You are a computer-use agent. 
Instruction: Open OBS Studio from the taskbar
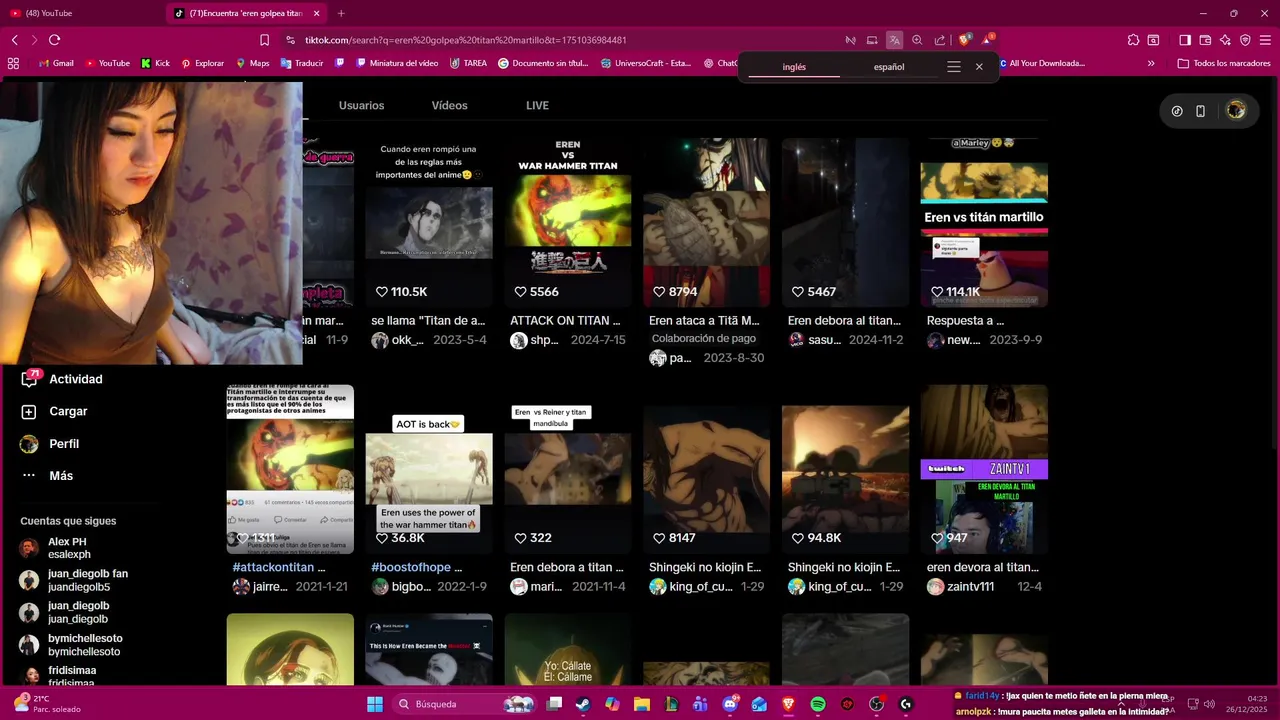point(877,704)
